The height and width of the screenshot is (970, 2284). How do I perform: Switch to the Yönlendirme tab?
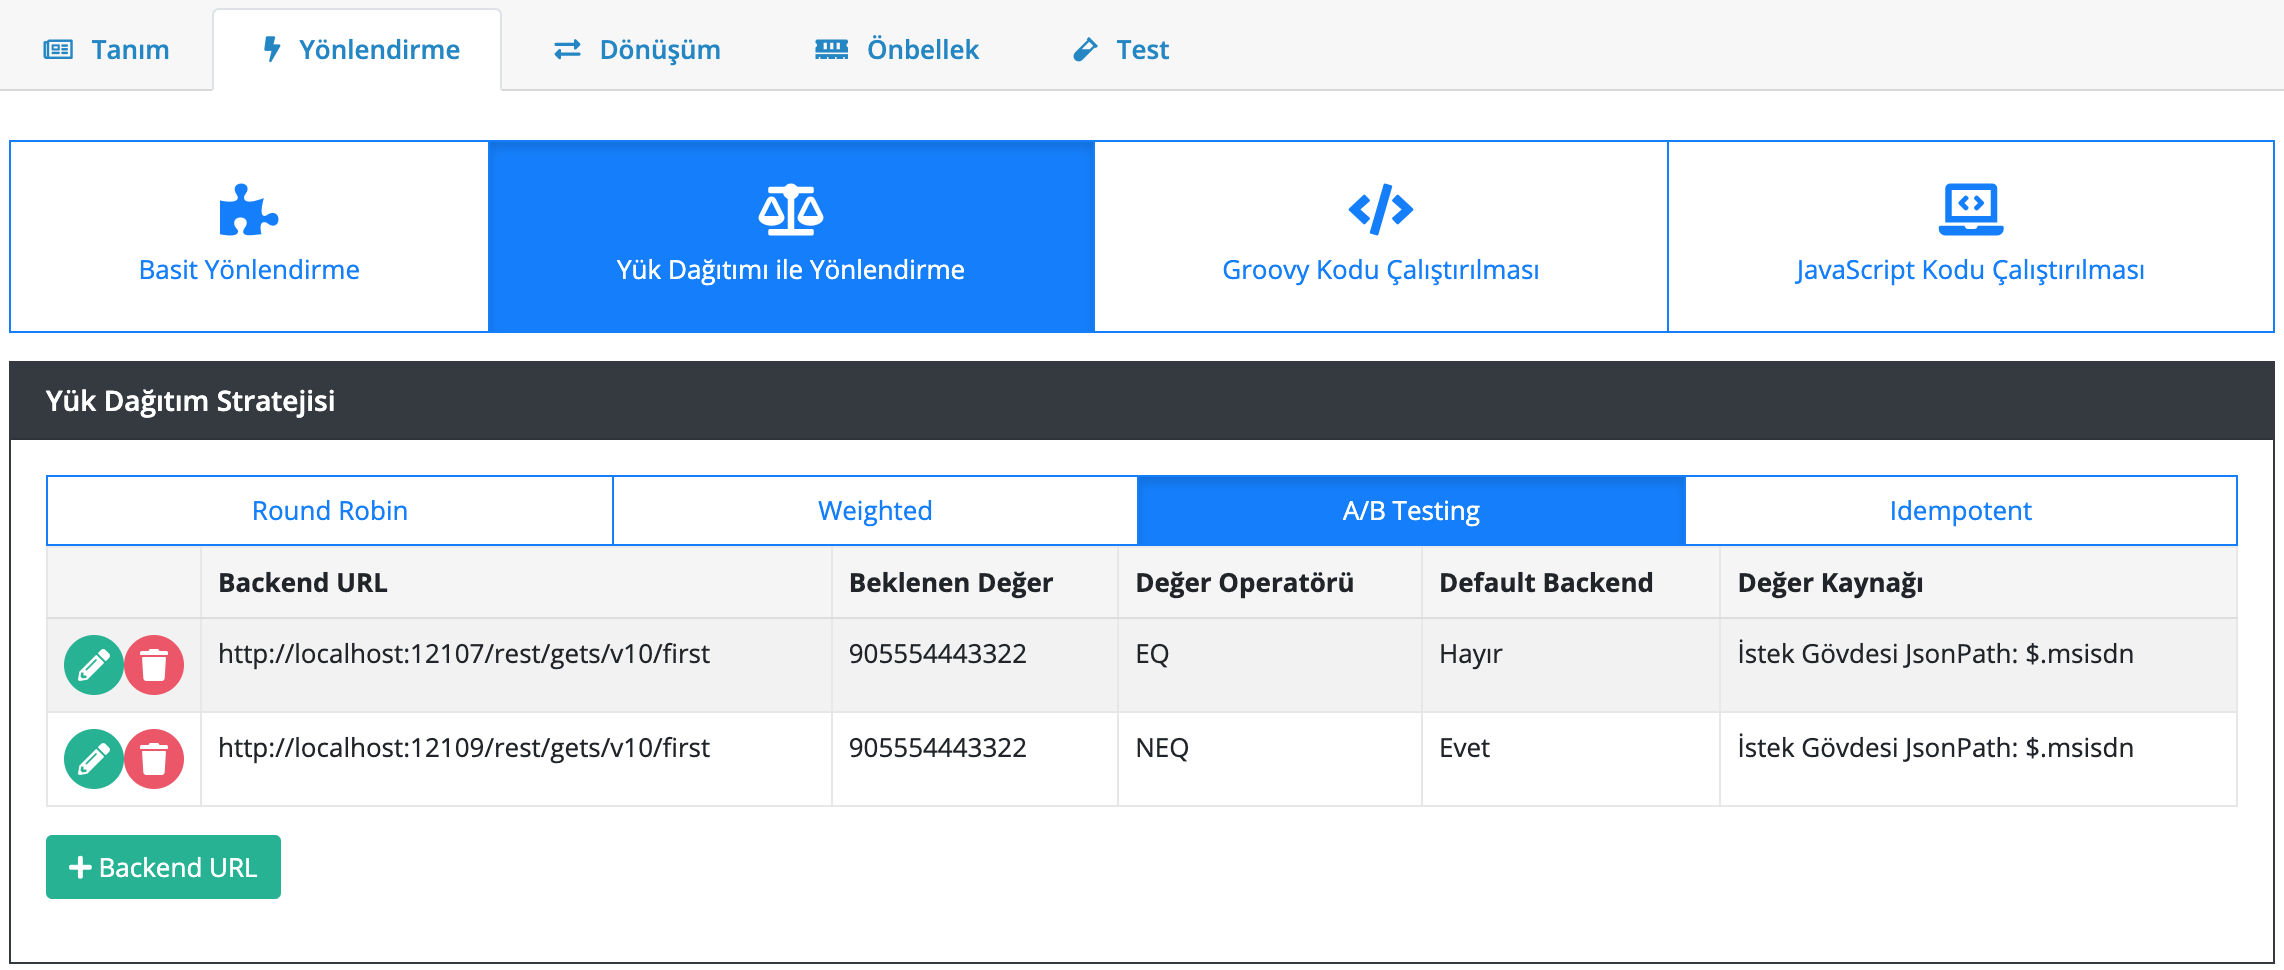pyautogui.click(x=357, y=50)
